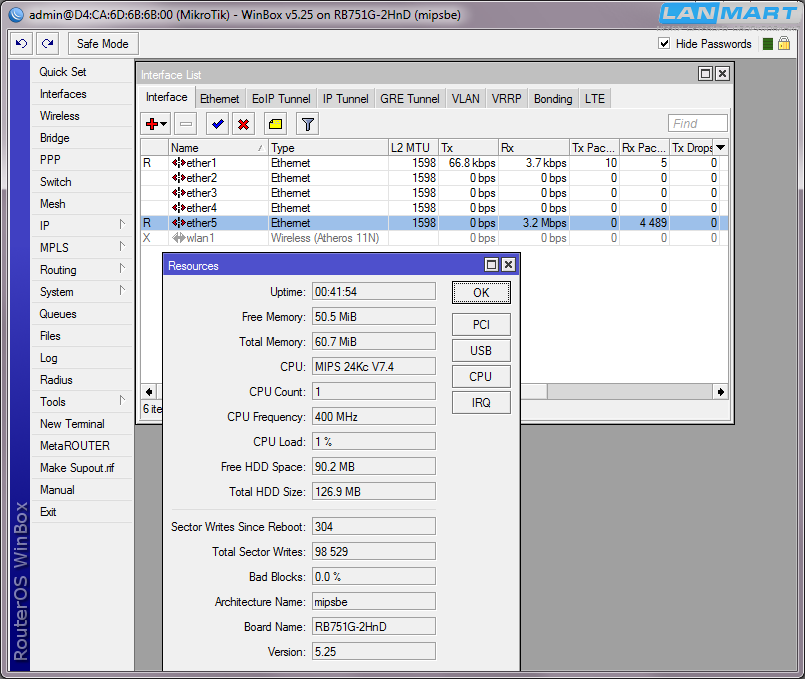Click the red plus add interface icon

click(155, 124)
